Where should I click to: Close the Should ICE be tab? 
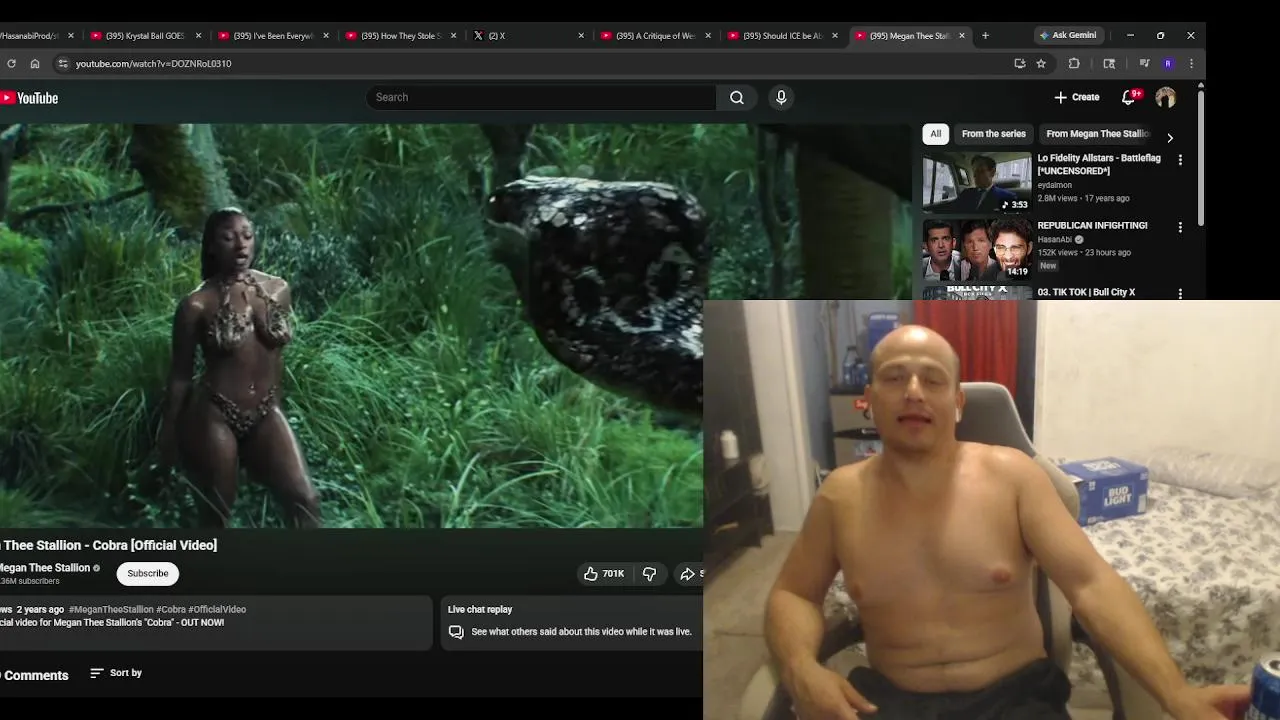pos(835,36)
